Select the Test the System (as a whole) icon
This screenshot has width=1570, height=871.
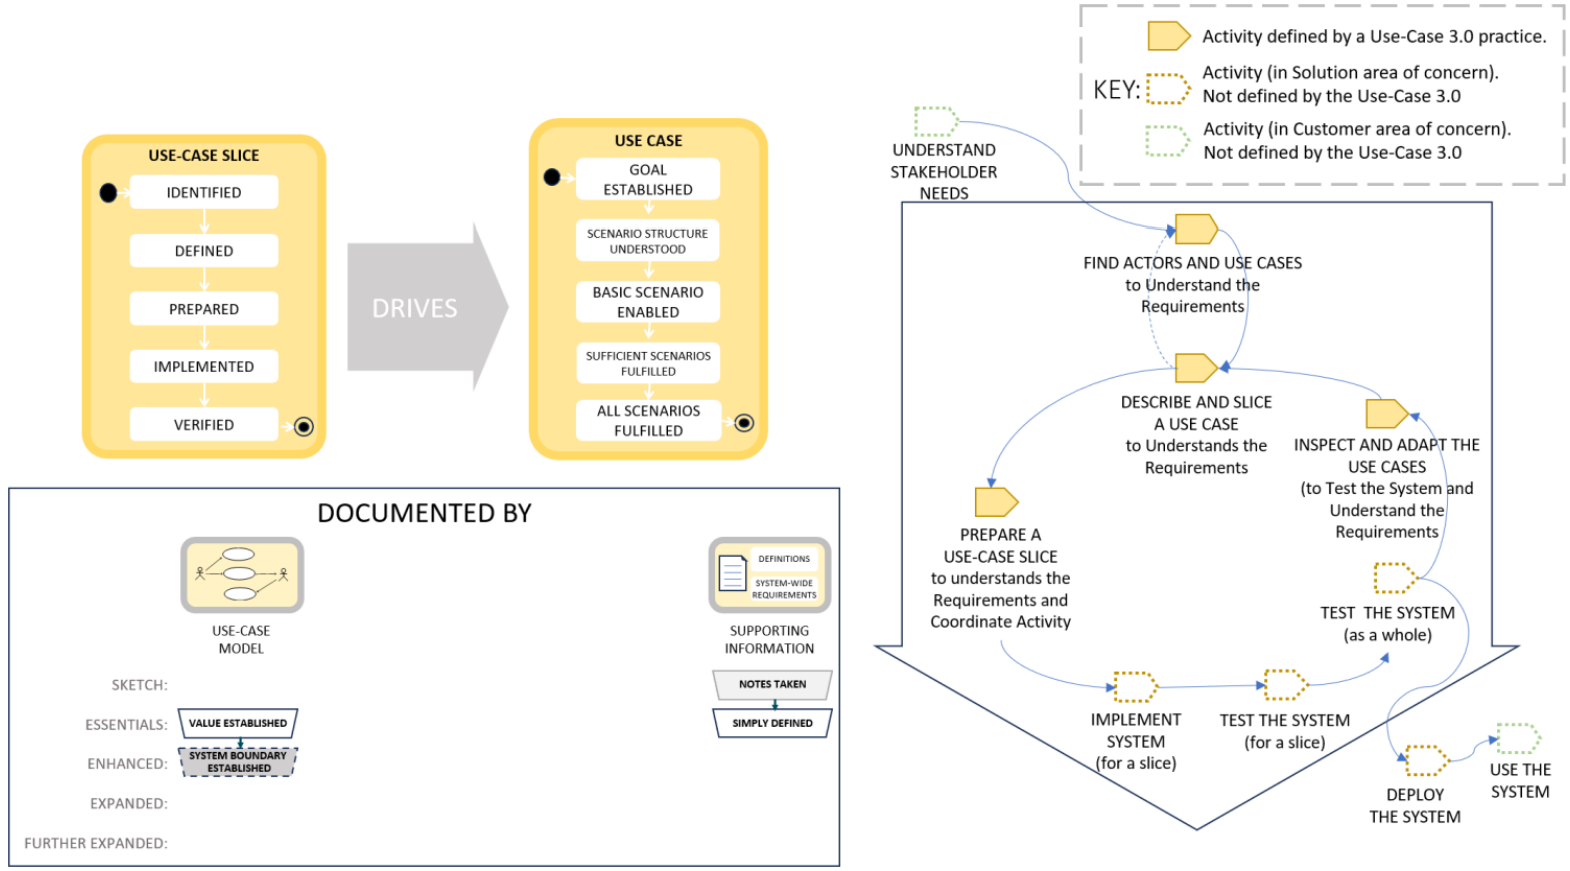coord(1394,578)
